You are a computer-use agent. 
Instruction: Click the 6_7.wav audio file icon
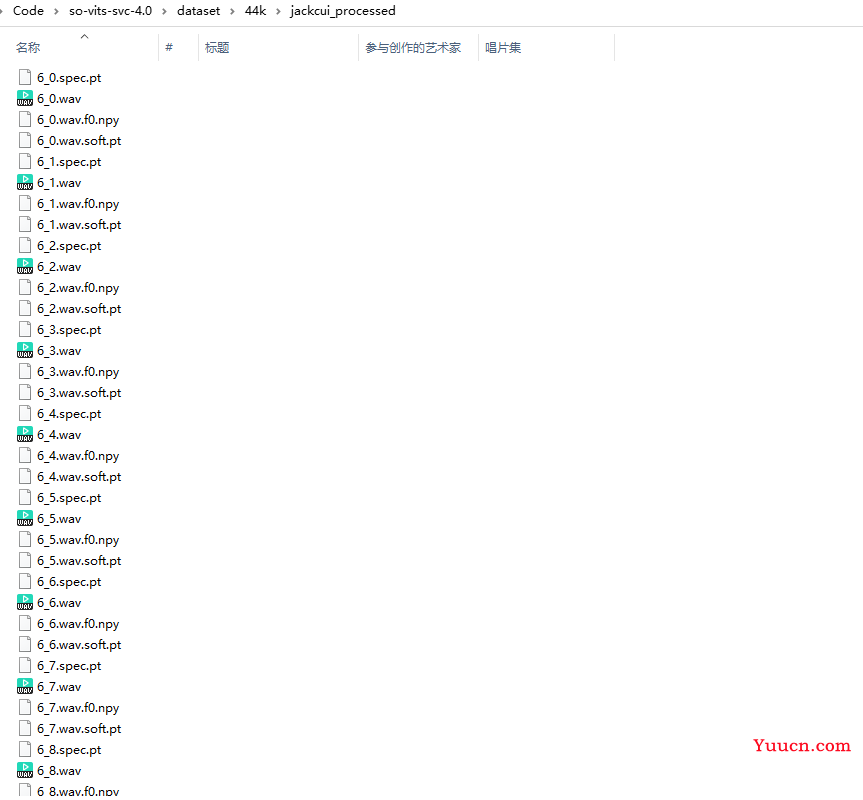(25, 687)
